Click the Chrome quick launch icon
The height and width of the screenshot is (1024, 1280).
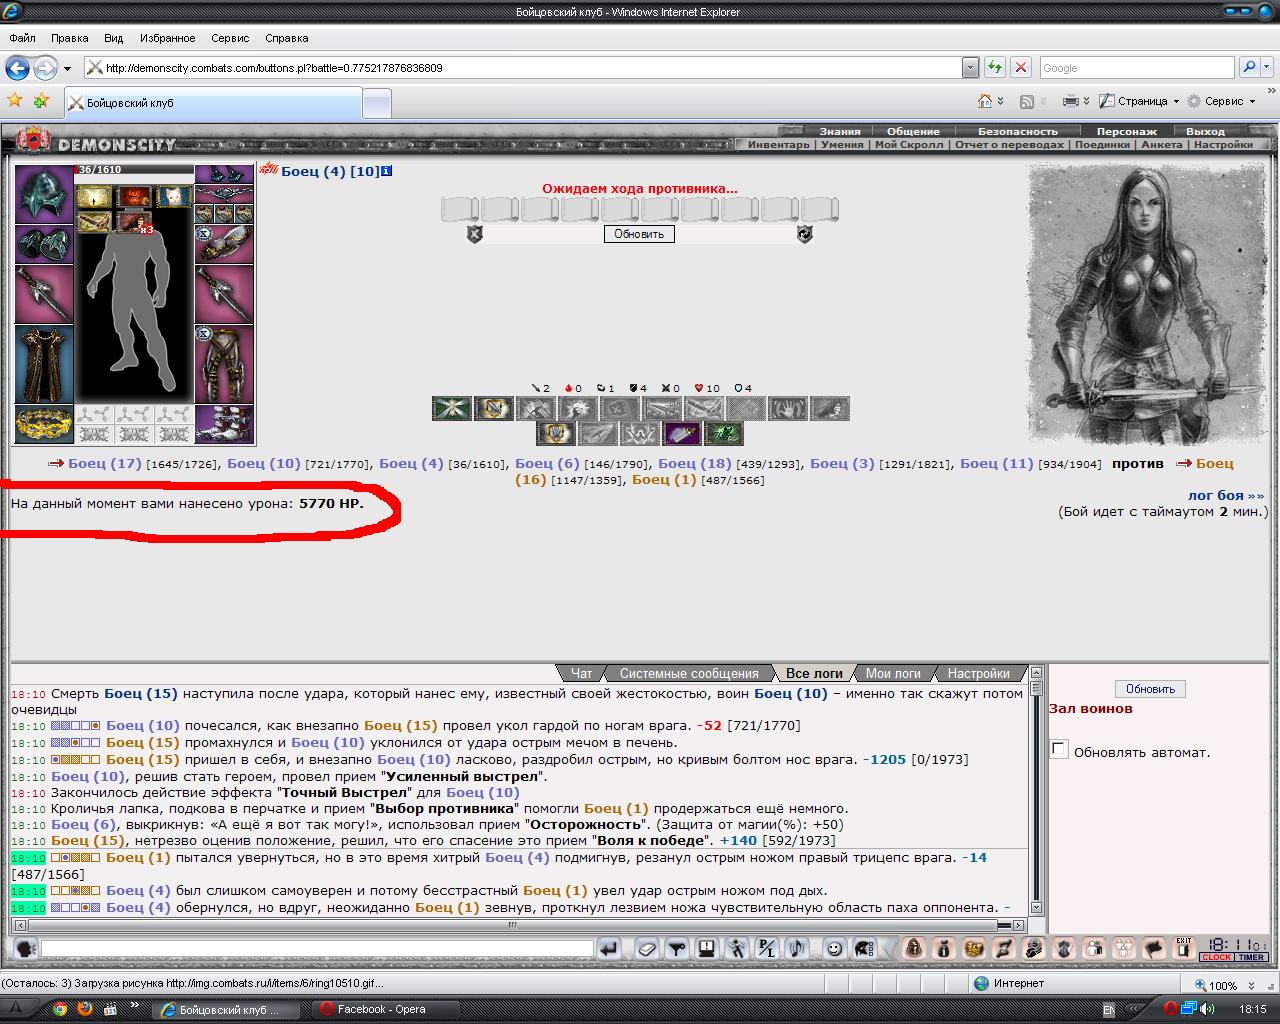pos(60,1009)
